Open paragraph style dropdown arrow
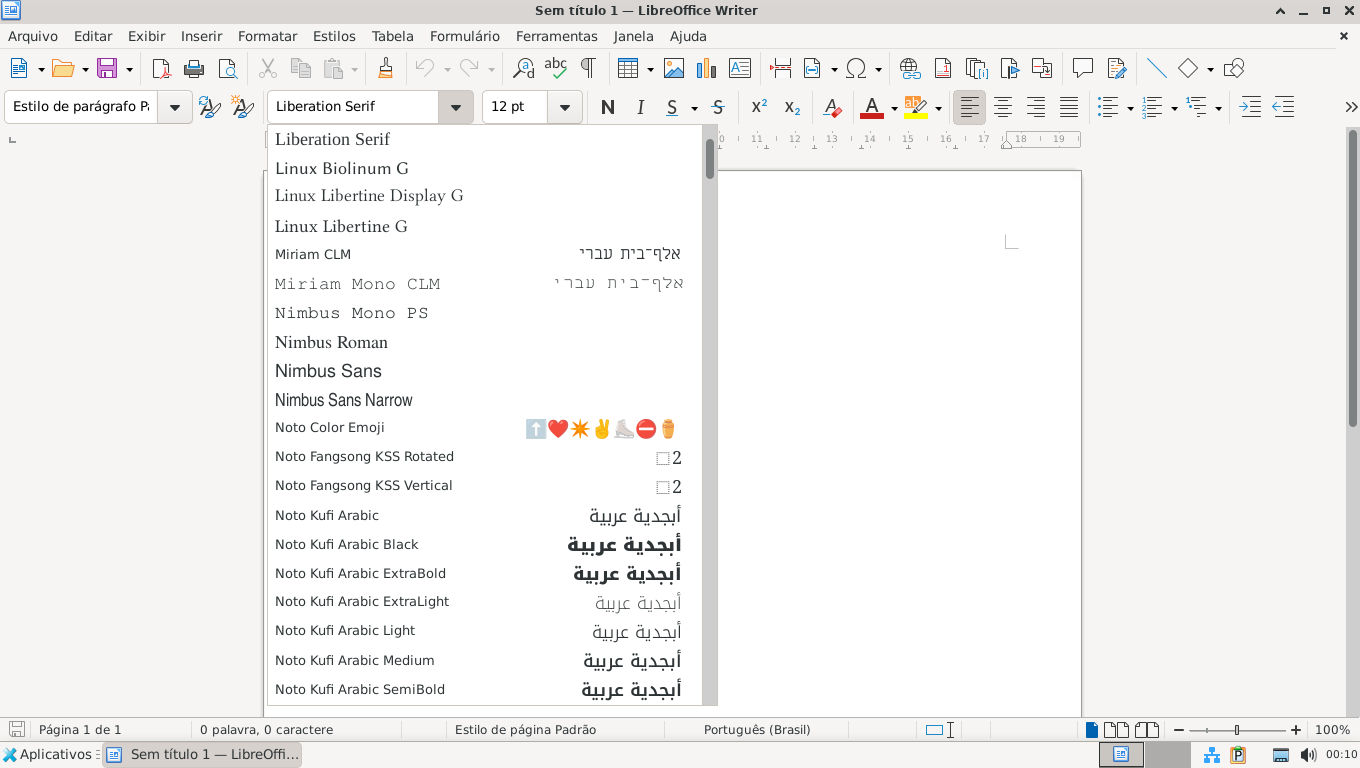 coord(175,107)
